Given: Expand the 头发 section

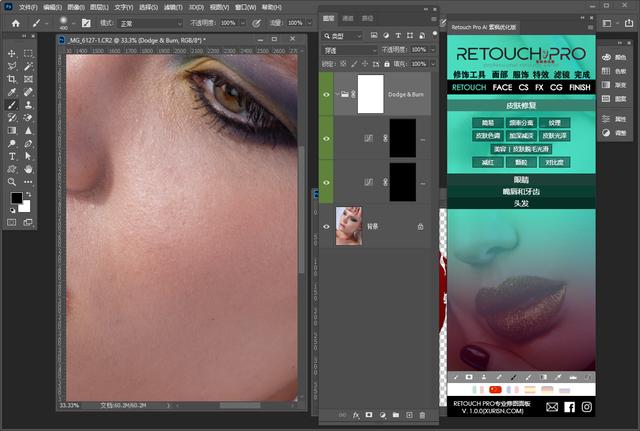Looking at the screenshot, I should 521,203.
